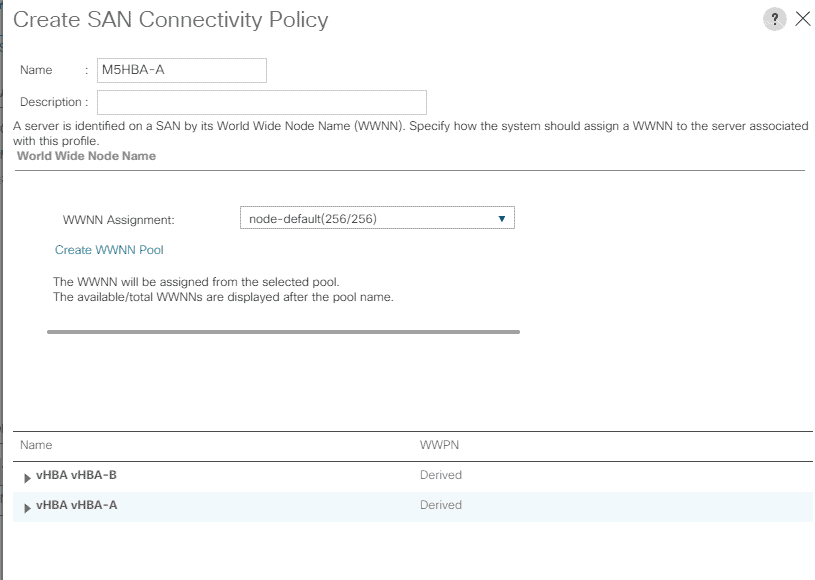The image size is (815, 580).
Task: Open the Create WWNN Pool link
Action: [109, 250]
